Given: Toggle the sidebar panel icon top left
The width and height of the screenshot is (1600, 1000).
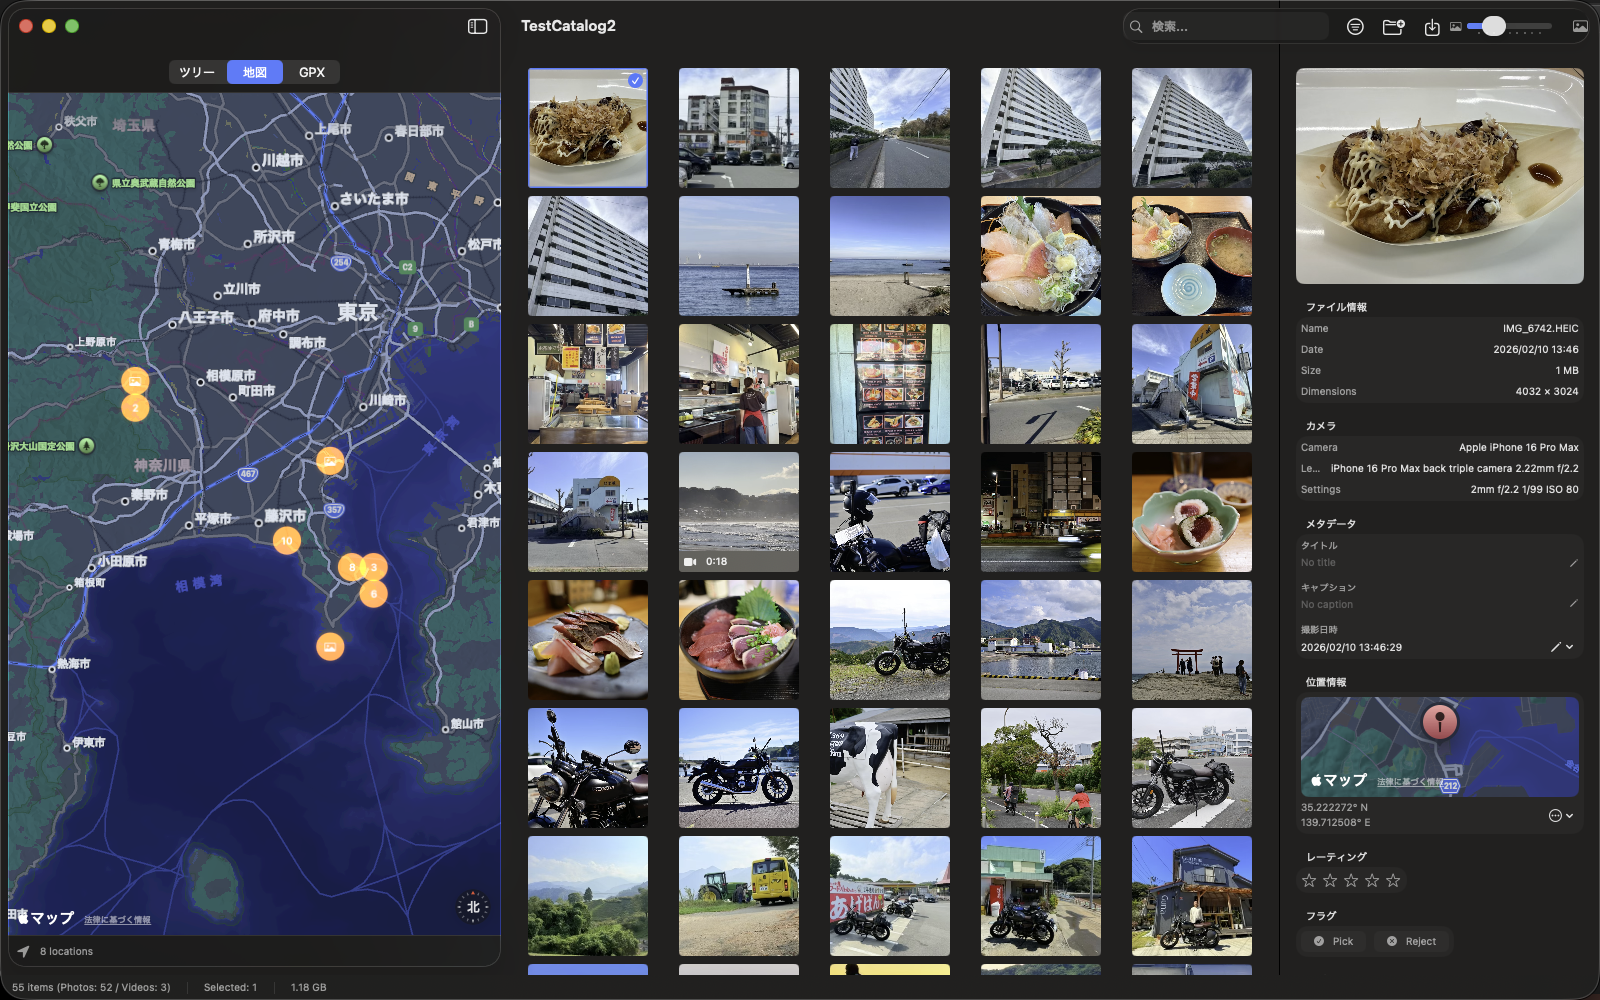Looking at the screenshot, I should (477, 25).
